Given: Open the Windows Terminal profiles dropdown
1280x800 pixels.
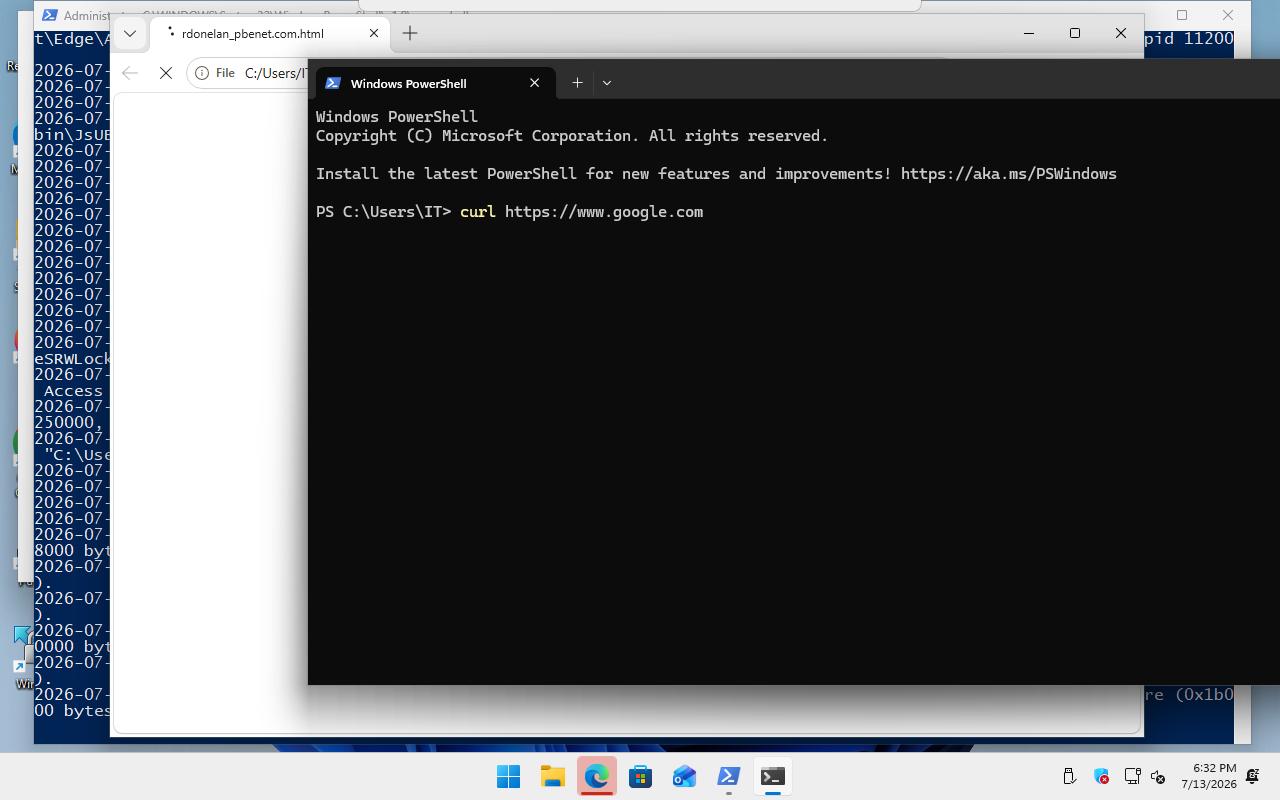Looking at the screenshot, I should click(607, 83).
